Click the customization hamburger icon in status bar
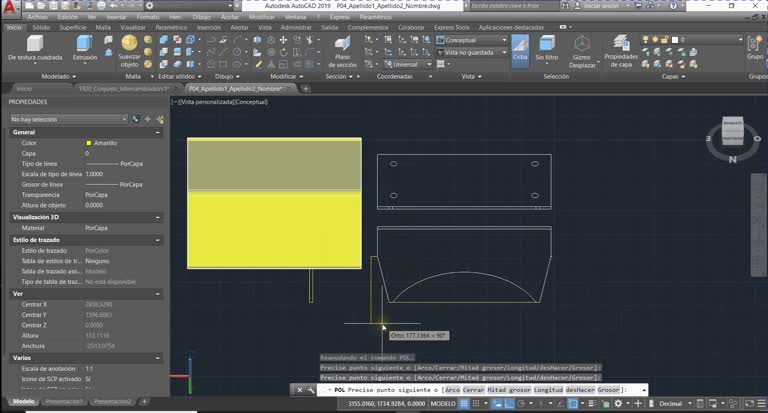 (x=762, y=404)
